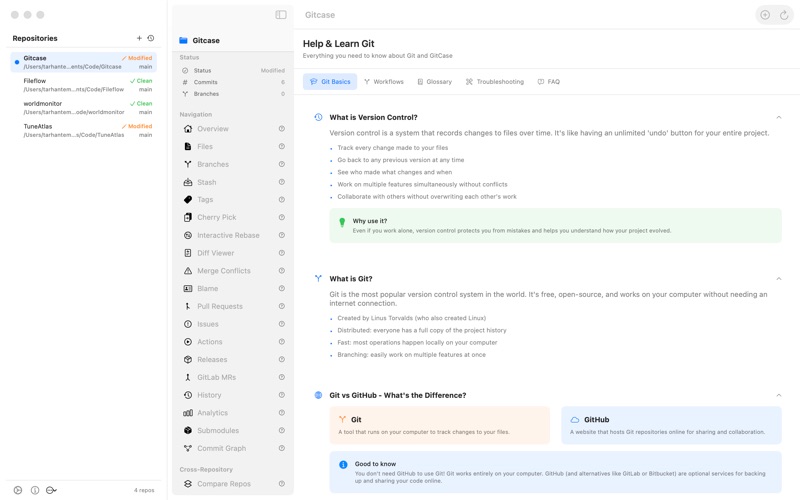Click the Cherry Pick icon
The width and height of the screenshot is (800, 500).
pyautogui.click(x=188, y=217)
